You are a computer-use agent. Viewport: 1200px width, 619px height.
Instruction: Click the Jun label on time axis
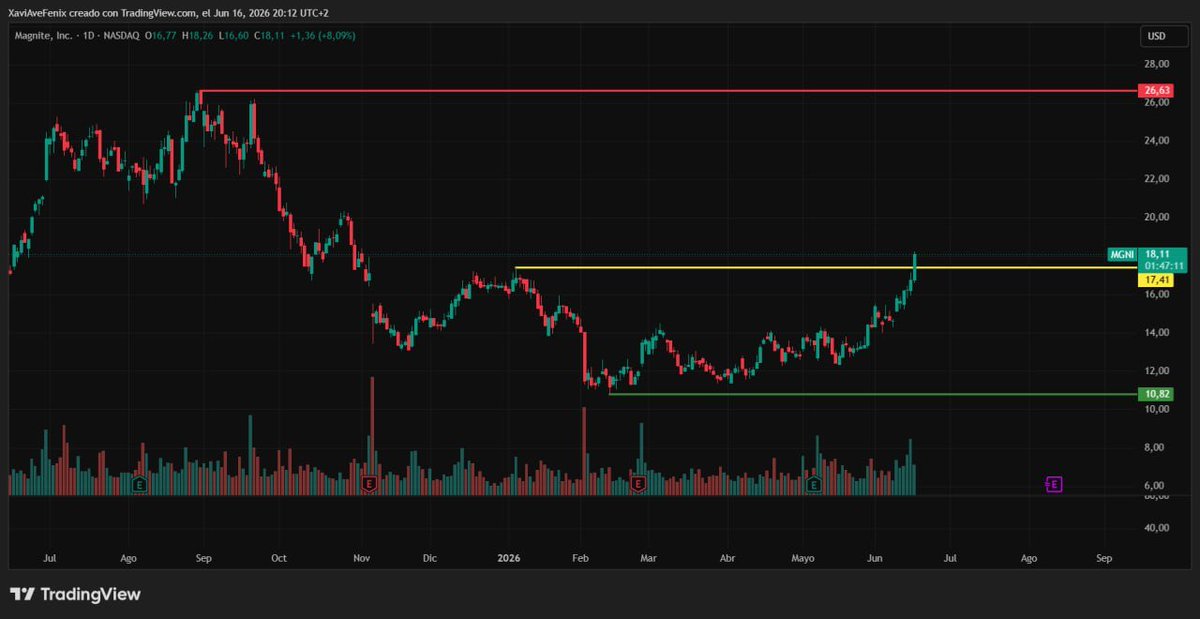coord(875,559)
